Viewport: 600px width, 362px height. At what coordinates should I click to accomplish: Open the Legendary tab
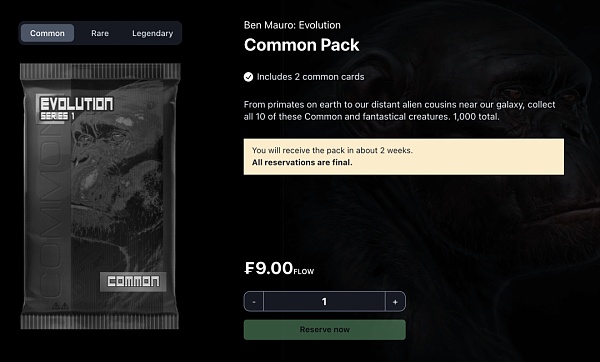pyautogui.click(x=153, y=33)
